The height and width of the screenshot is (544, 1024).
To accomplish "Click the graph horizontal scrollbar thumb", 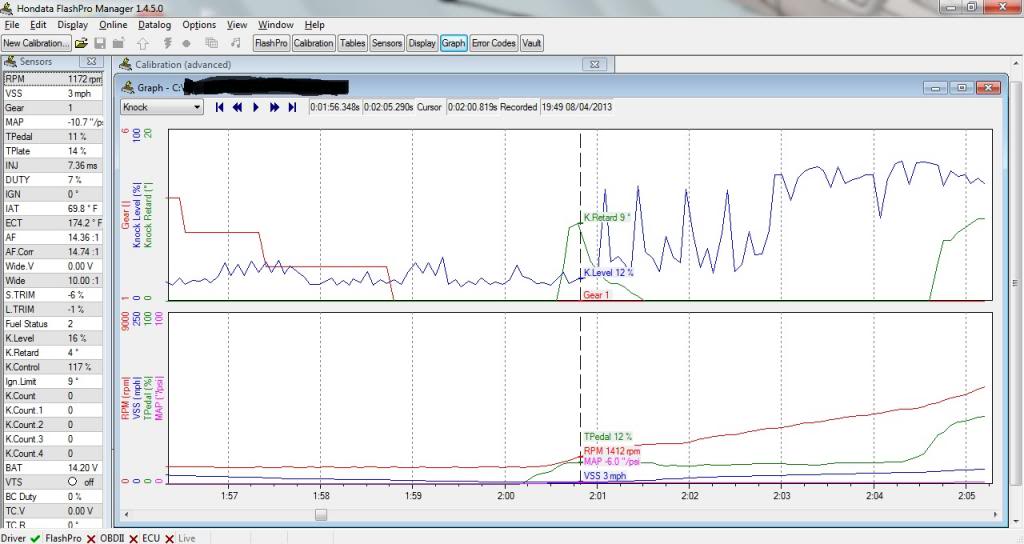I will coord(321,515).
